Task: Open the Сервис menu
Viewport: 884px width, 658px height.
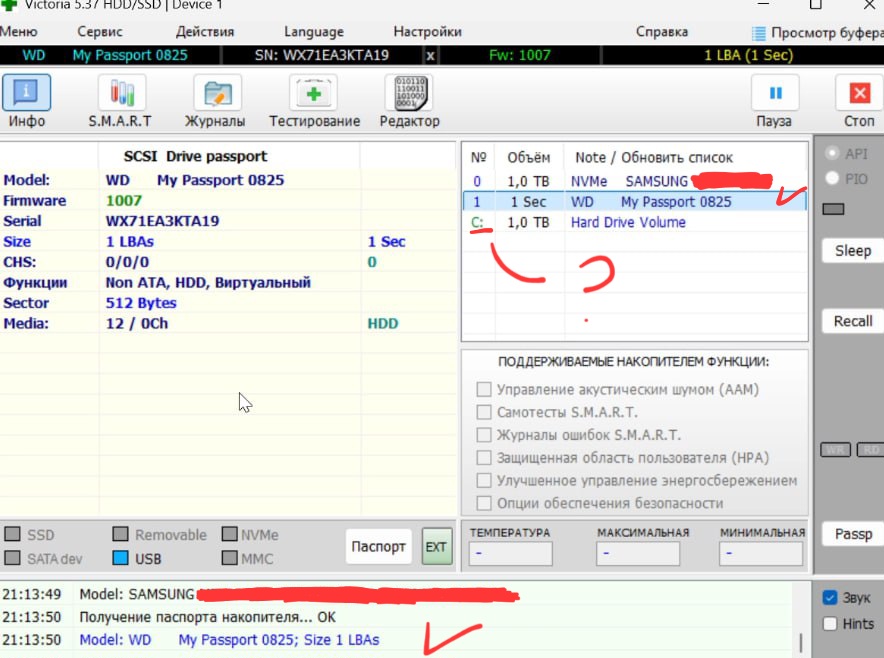Action: tap(100, 32)
